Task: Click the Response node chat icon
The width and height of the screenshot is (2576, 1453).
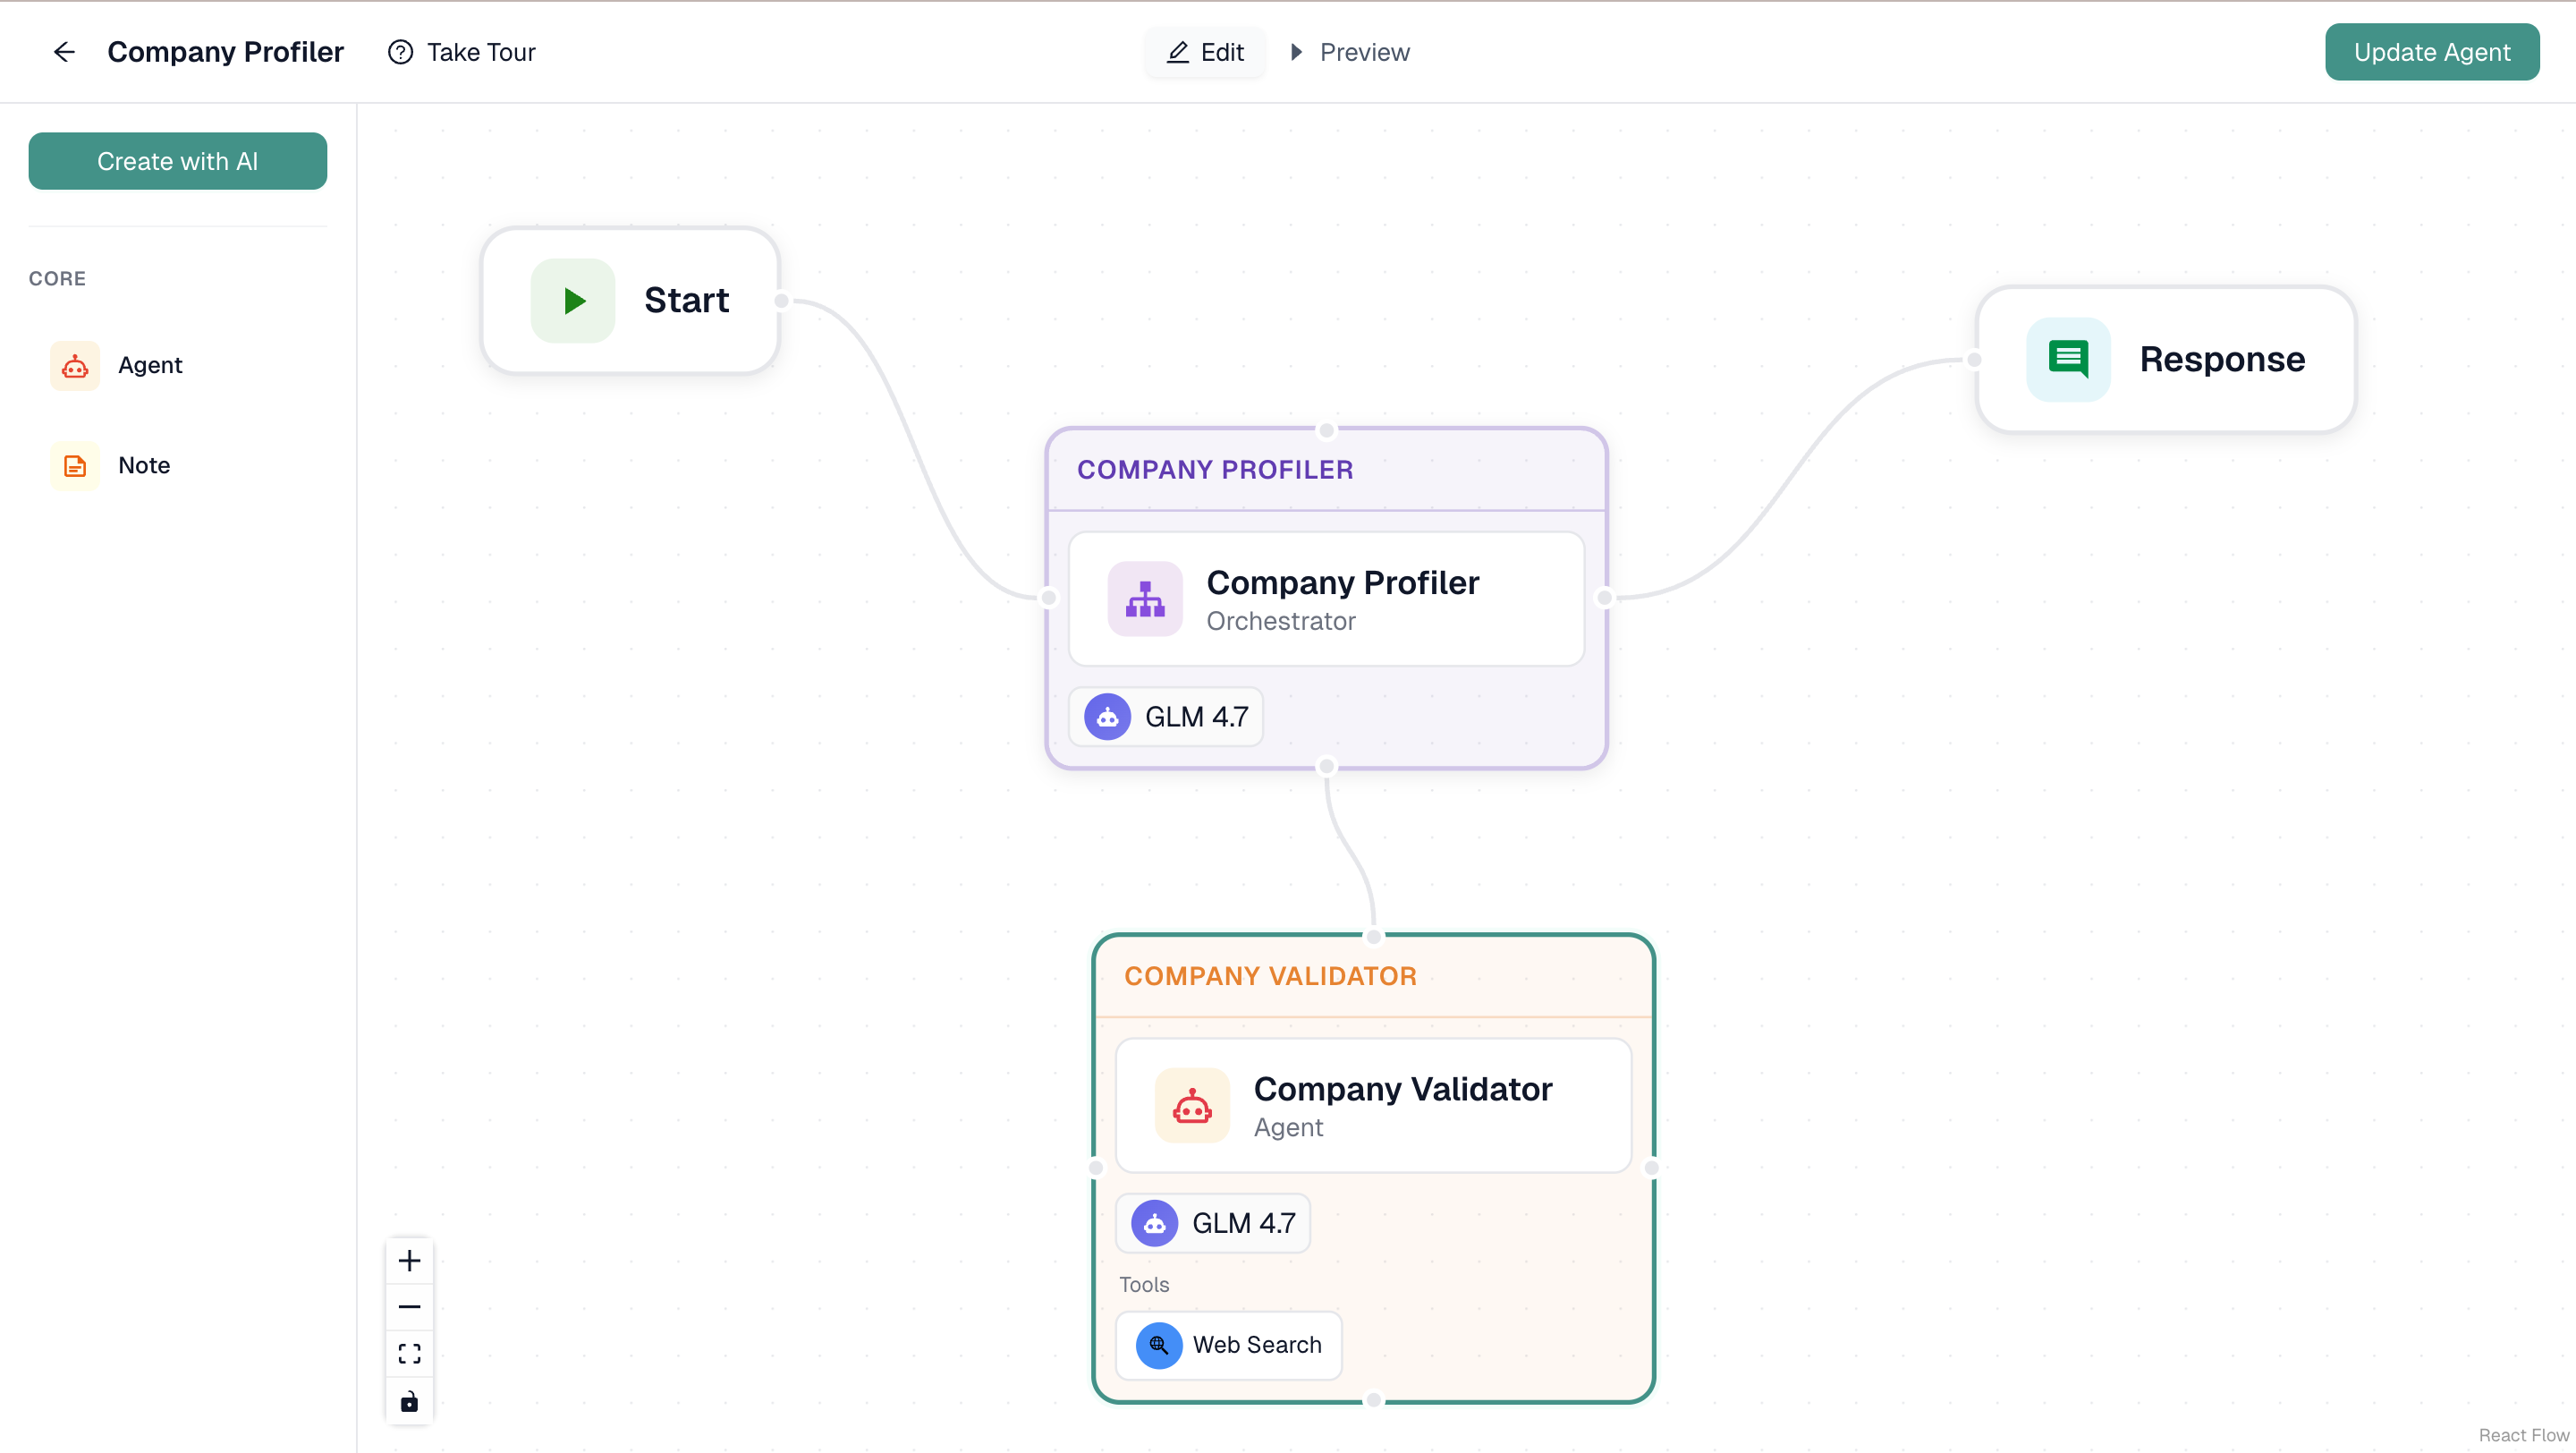Action: pyautogui.click(x=2068, y=359)
